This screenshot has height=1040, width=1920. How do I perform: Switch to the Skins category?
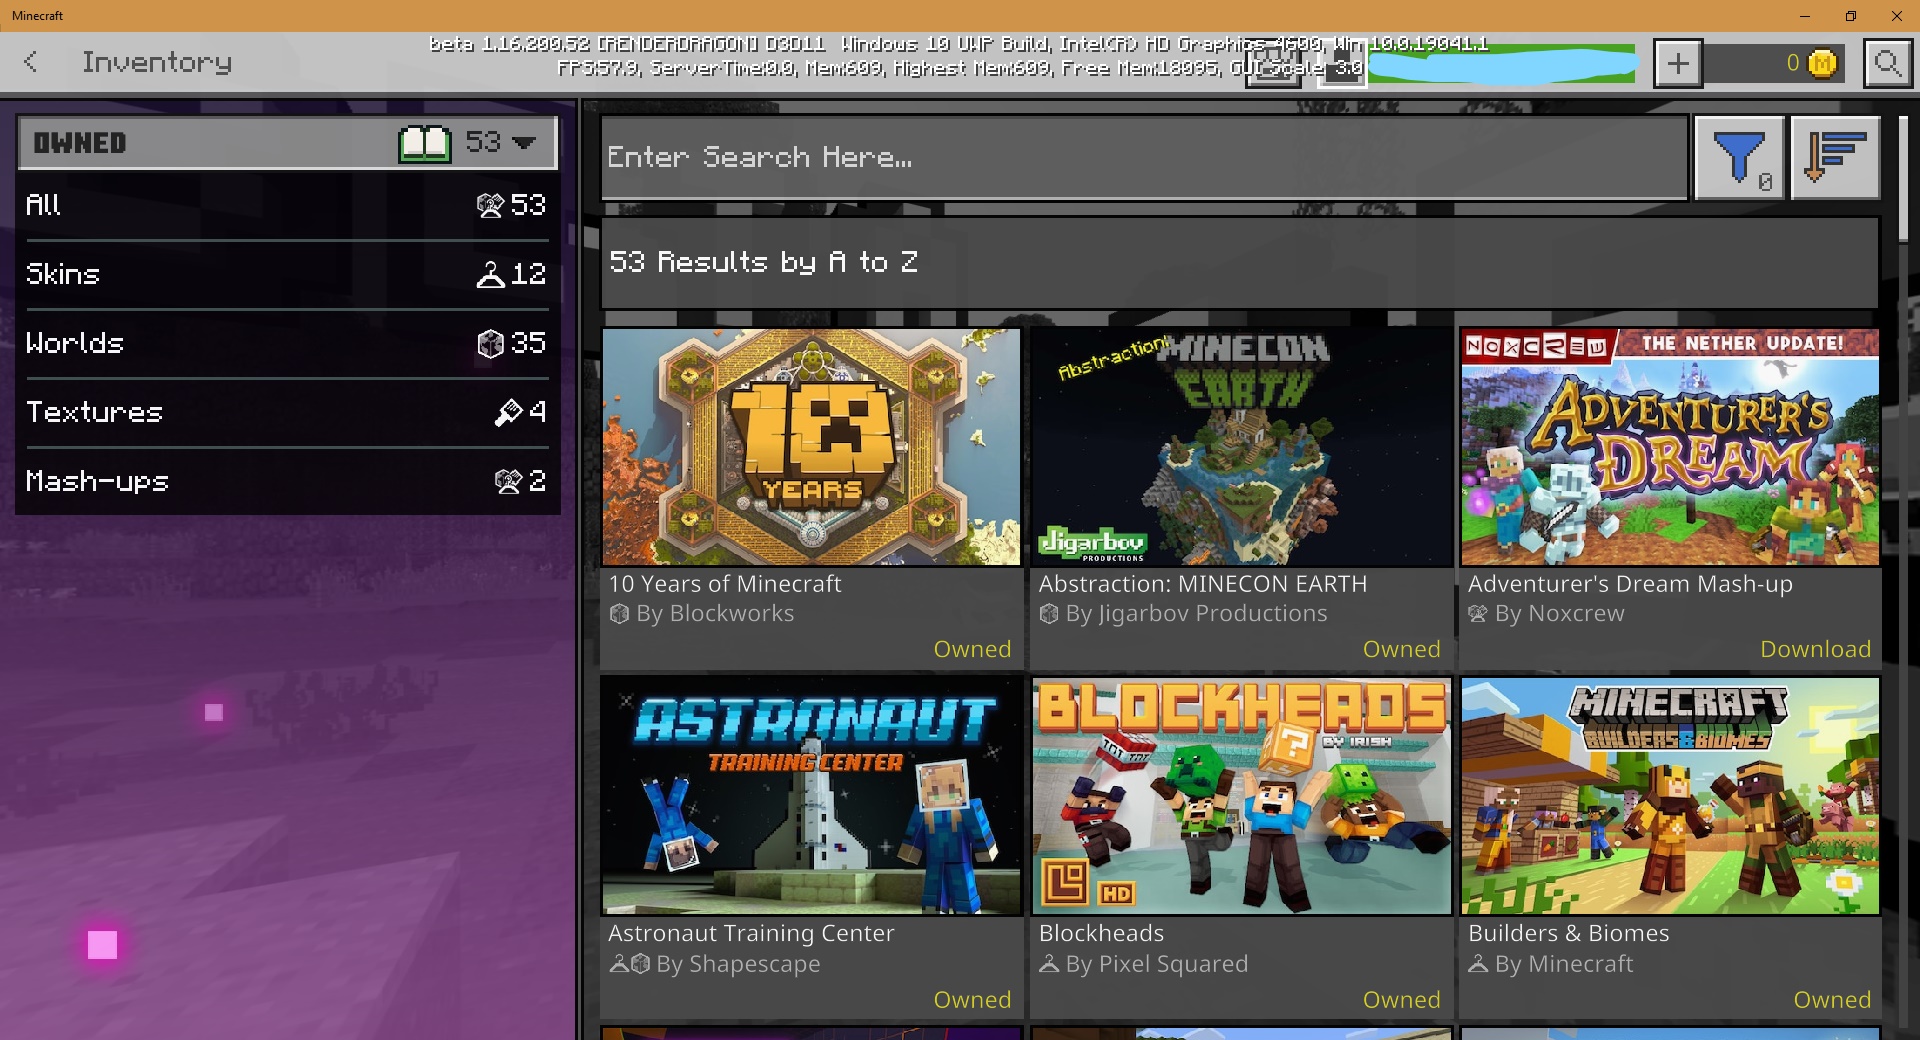coord(287,274)
